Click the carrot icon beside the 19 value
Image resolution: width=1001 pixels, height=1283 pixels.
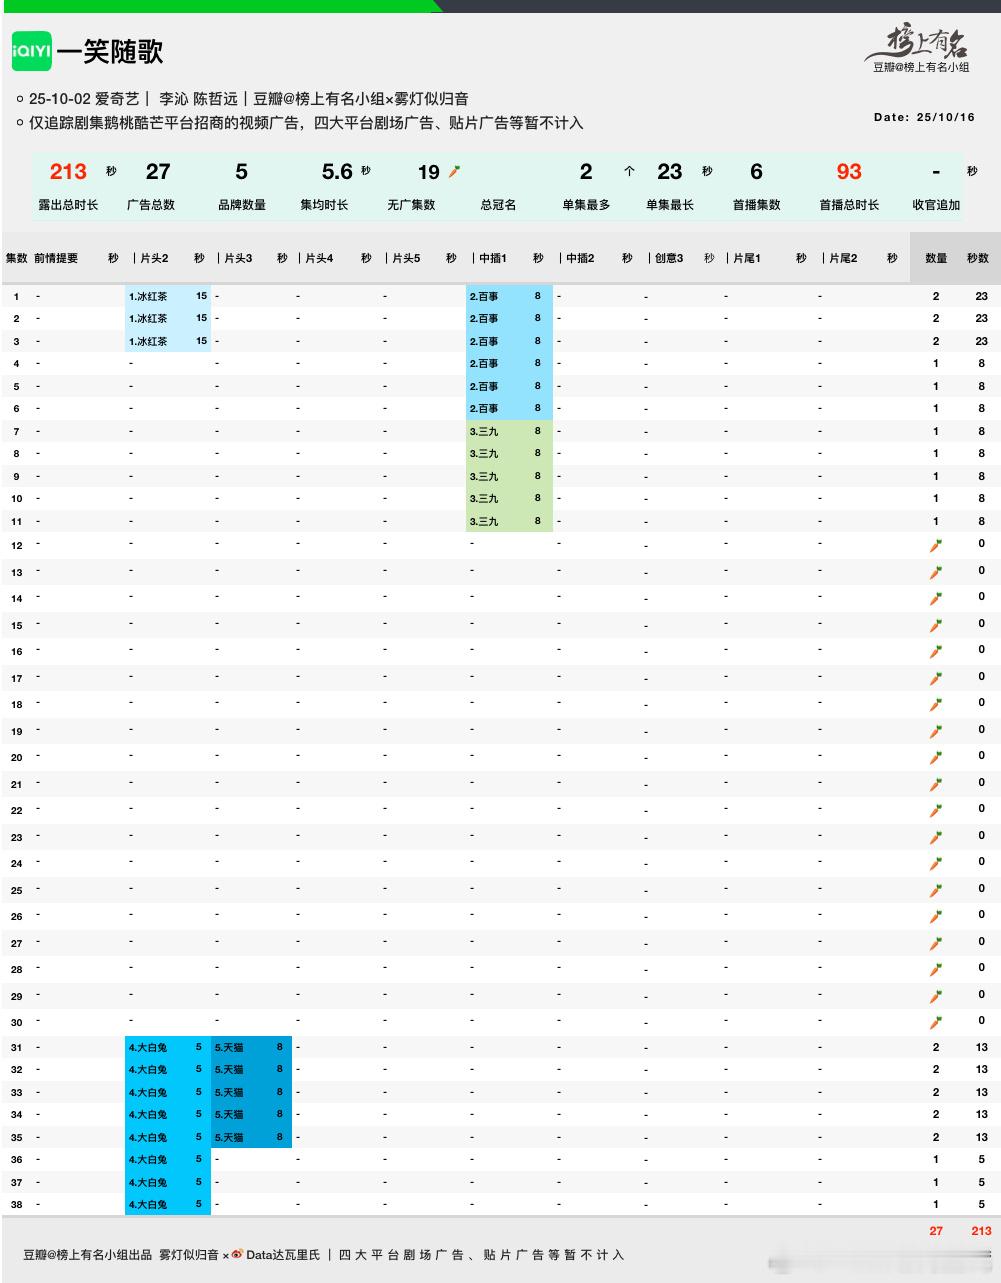tap(454, 172)
